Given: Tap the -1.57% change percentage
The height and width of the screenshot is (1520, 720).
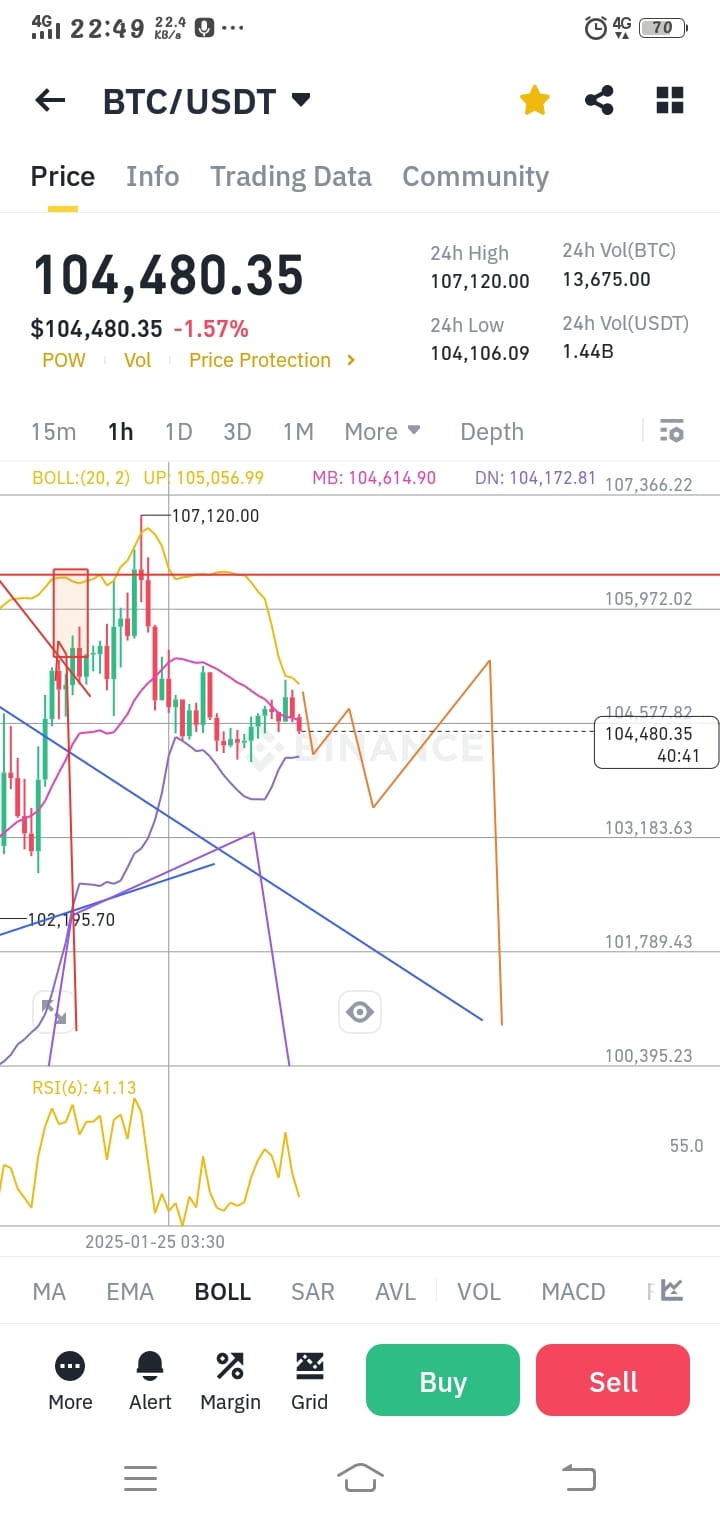Looking at the screenshot, I should coord(211,329).
